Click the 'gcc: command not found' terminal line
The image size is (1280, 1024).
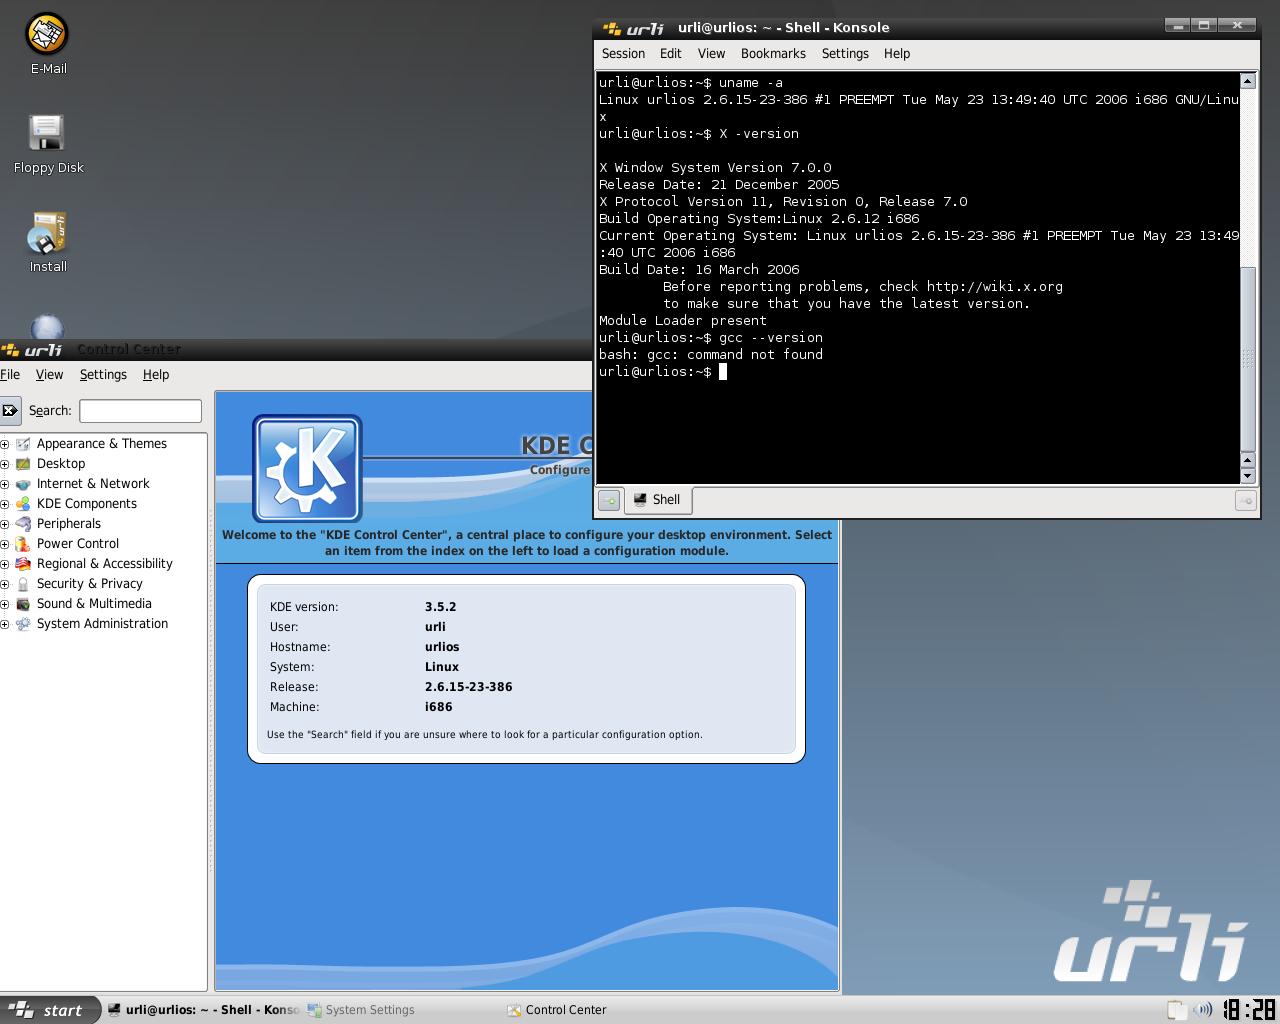[x=711, y=355]
